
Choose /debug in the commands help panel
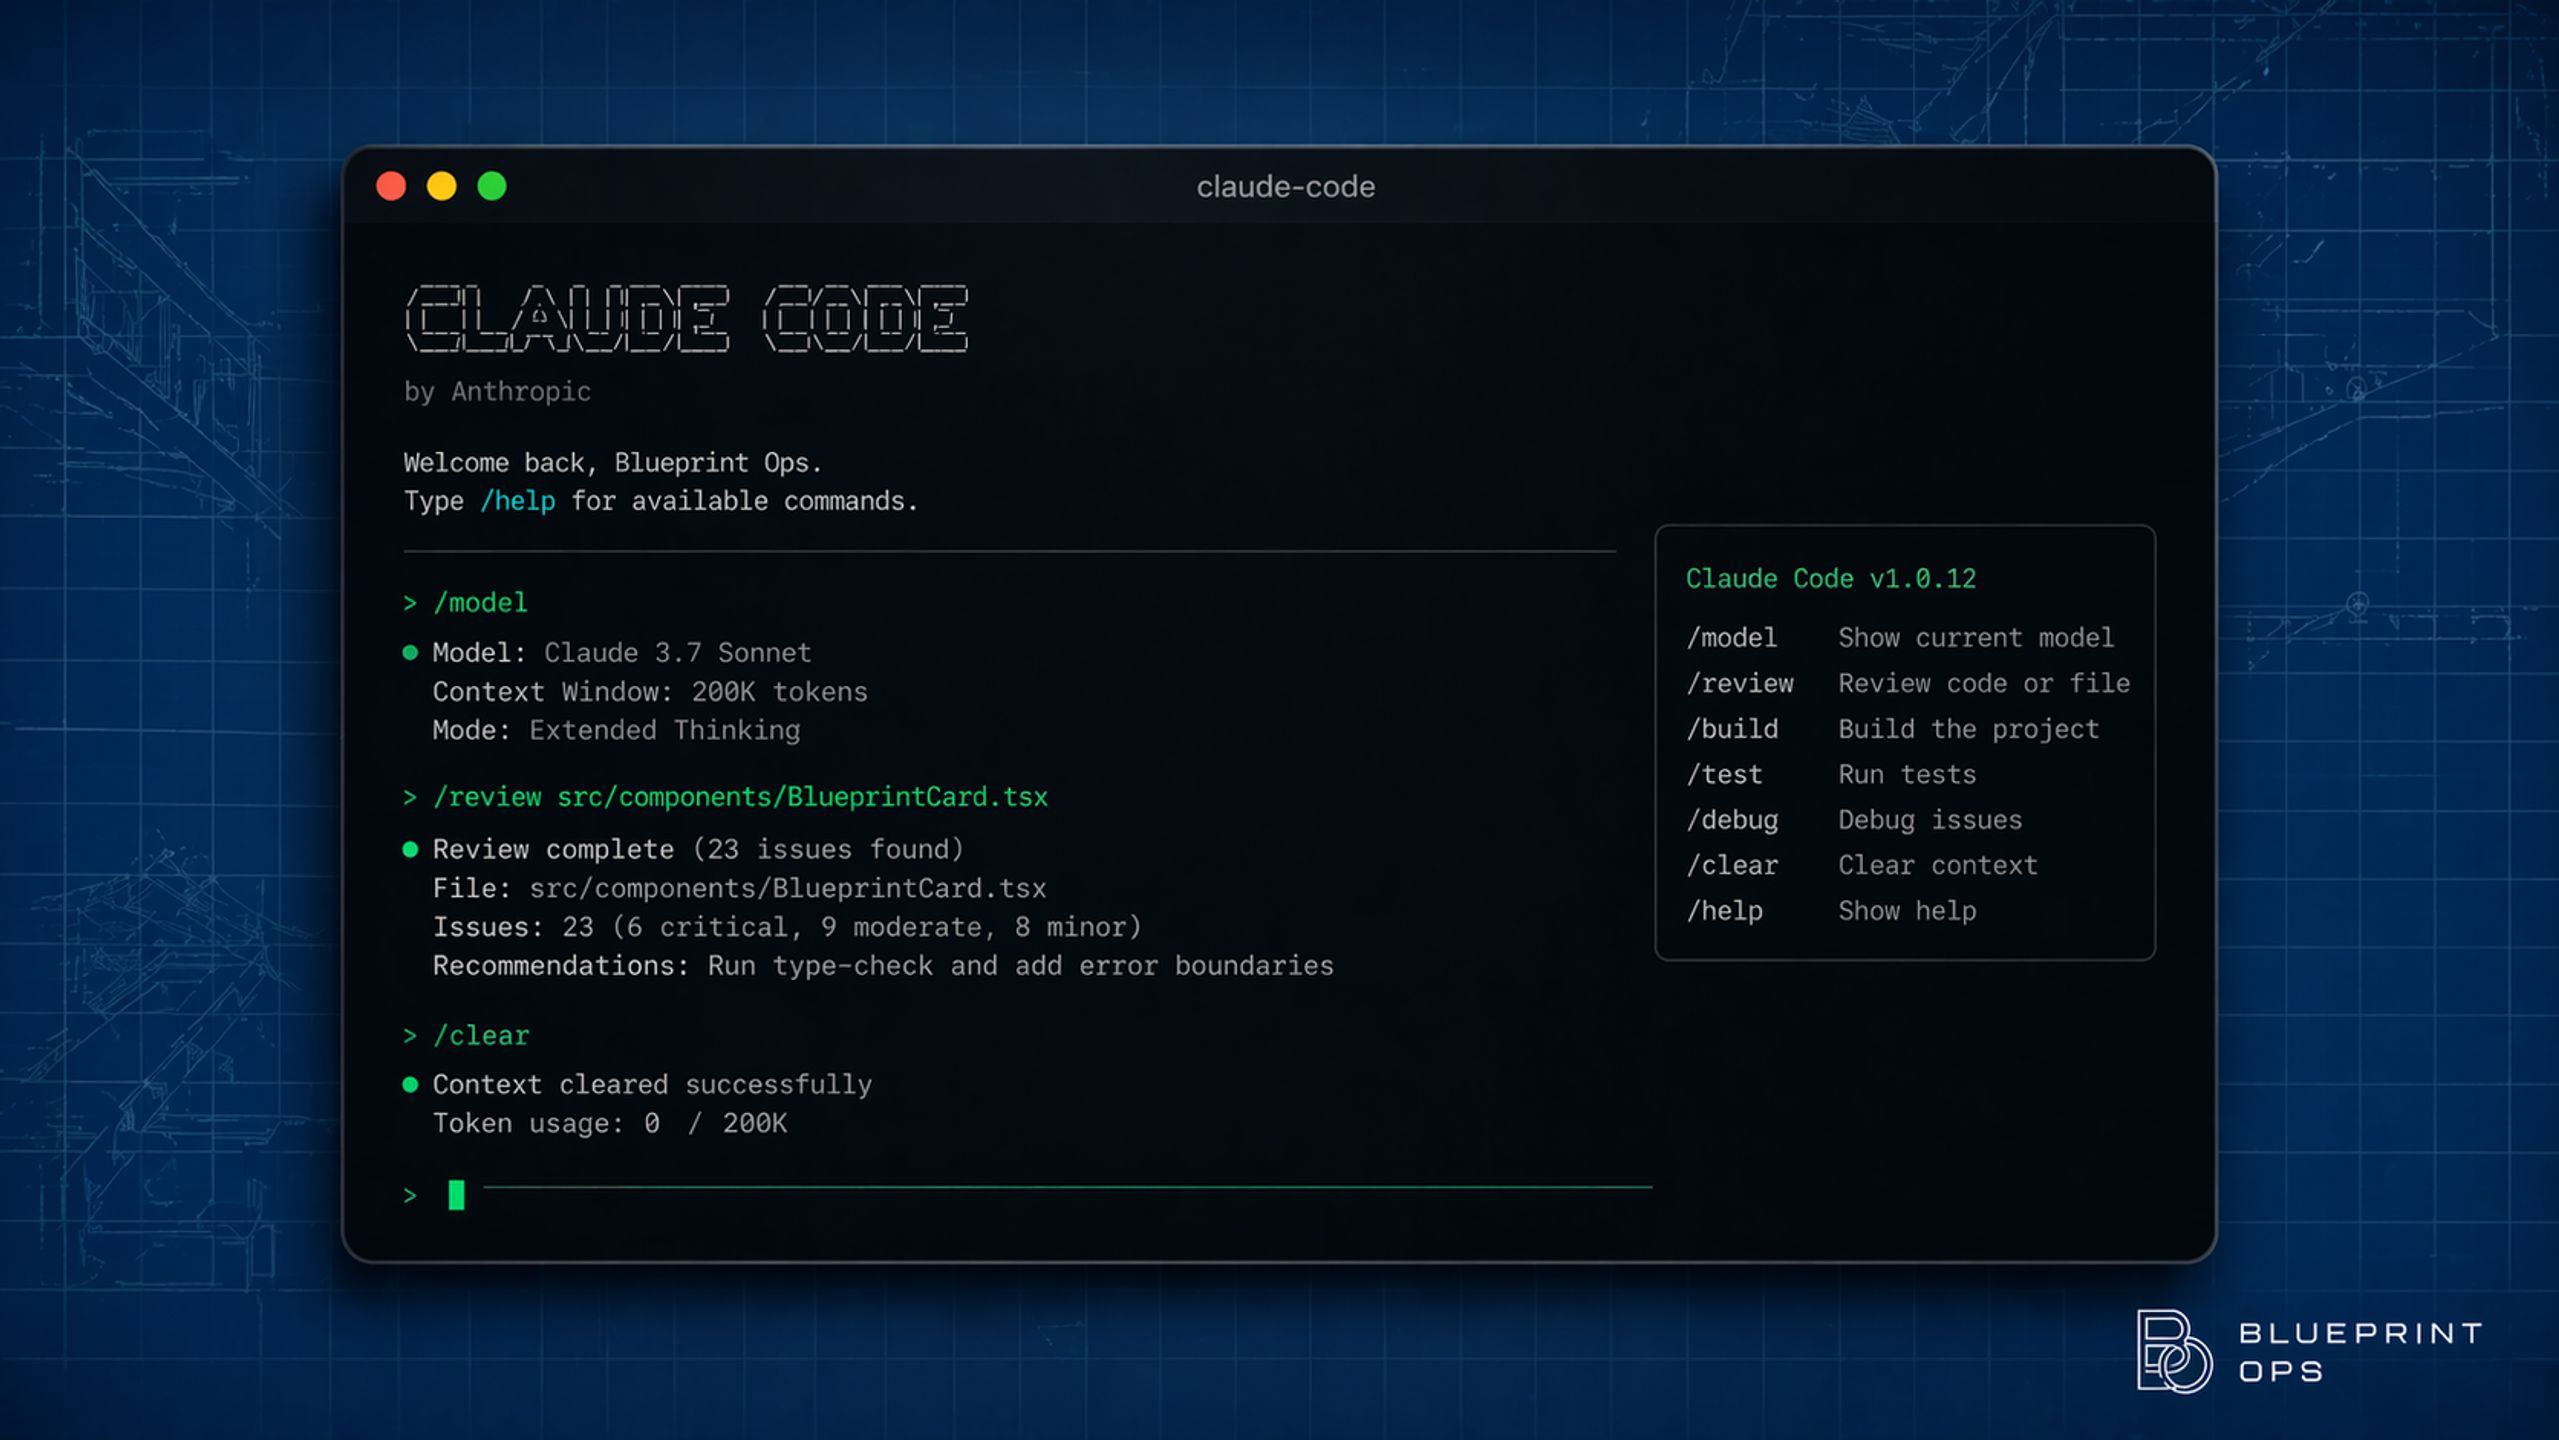(x=1732, y=821)
